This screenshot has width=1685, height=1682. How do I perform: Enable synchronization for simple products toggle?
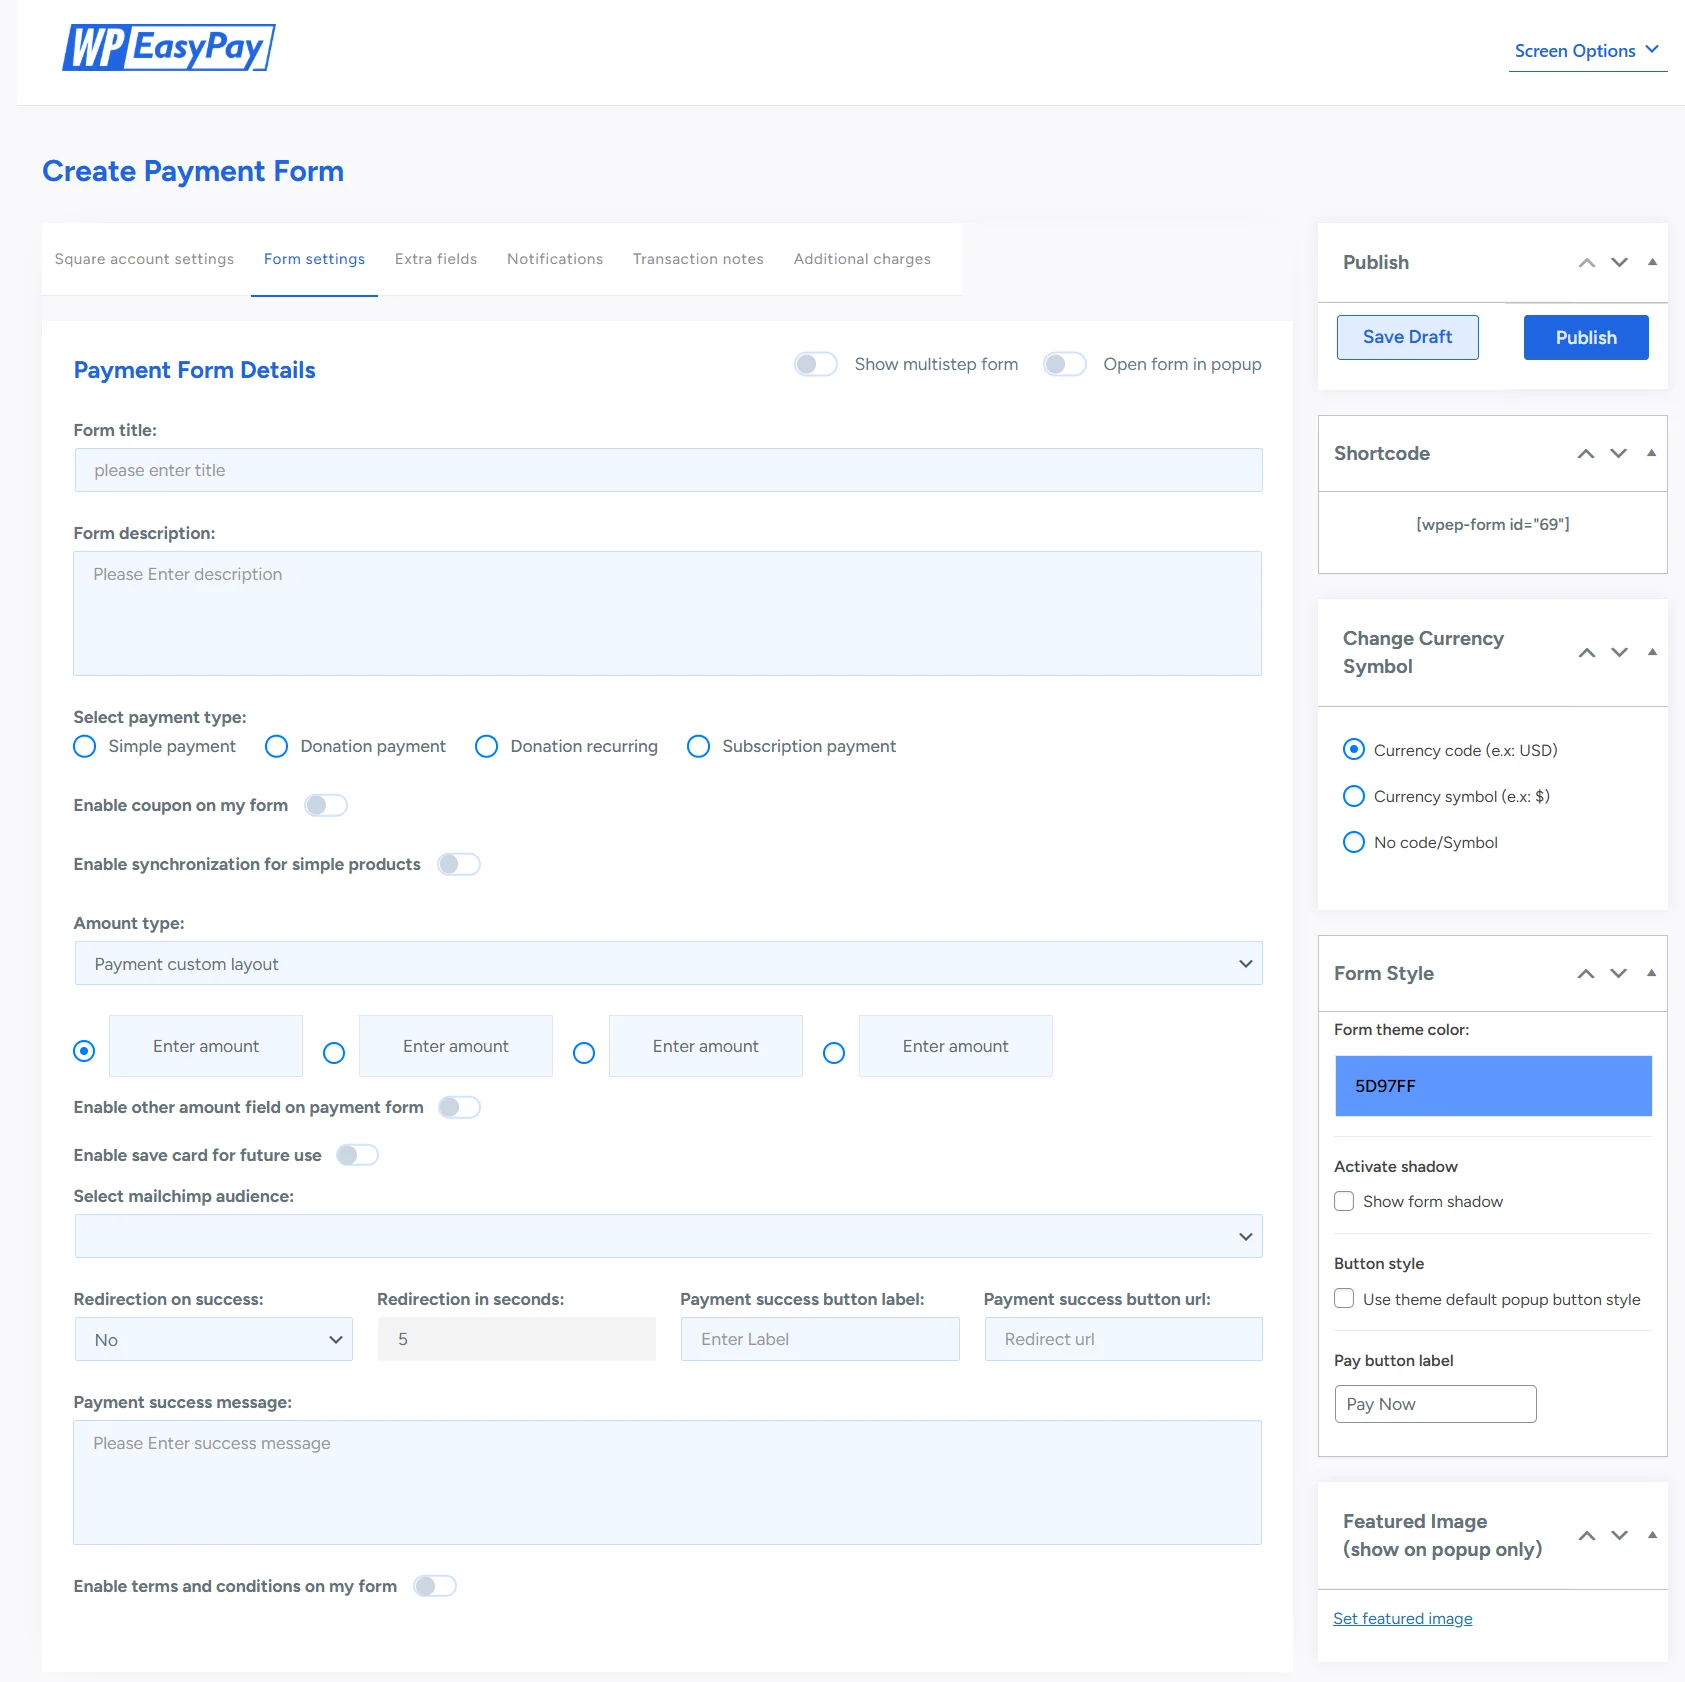459,864
